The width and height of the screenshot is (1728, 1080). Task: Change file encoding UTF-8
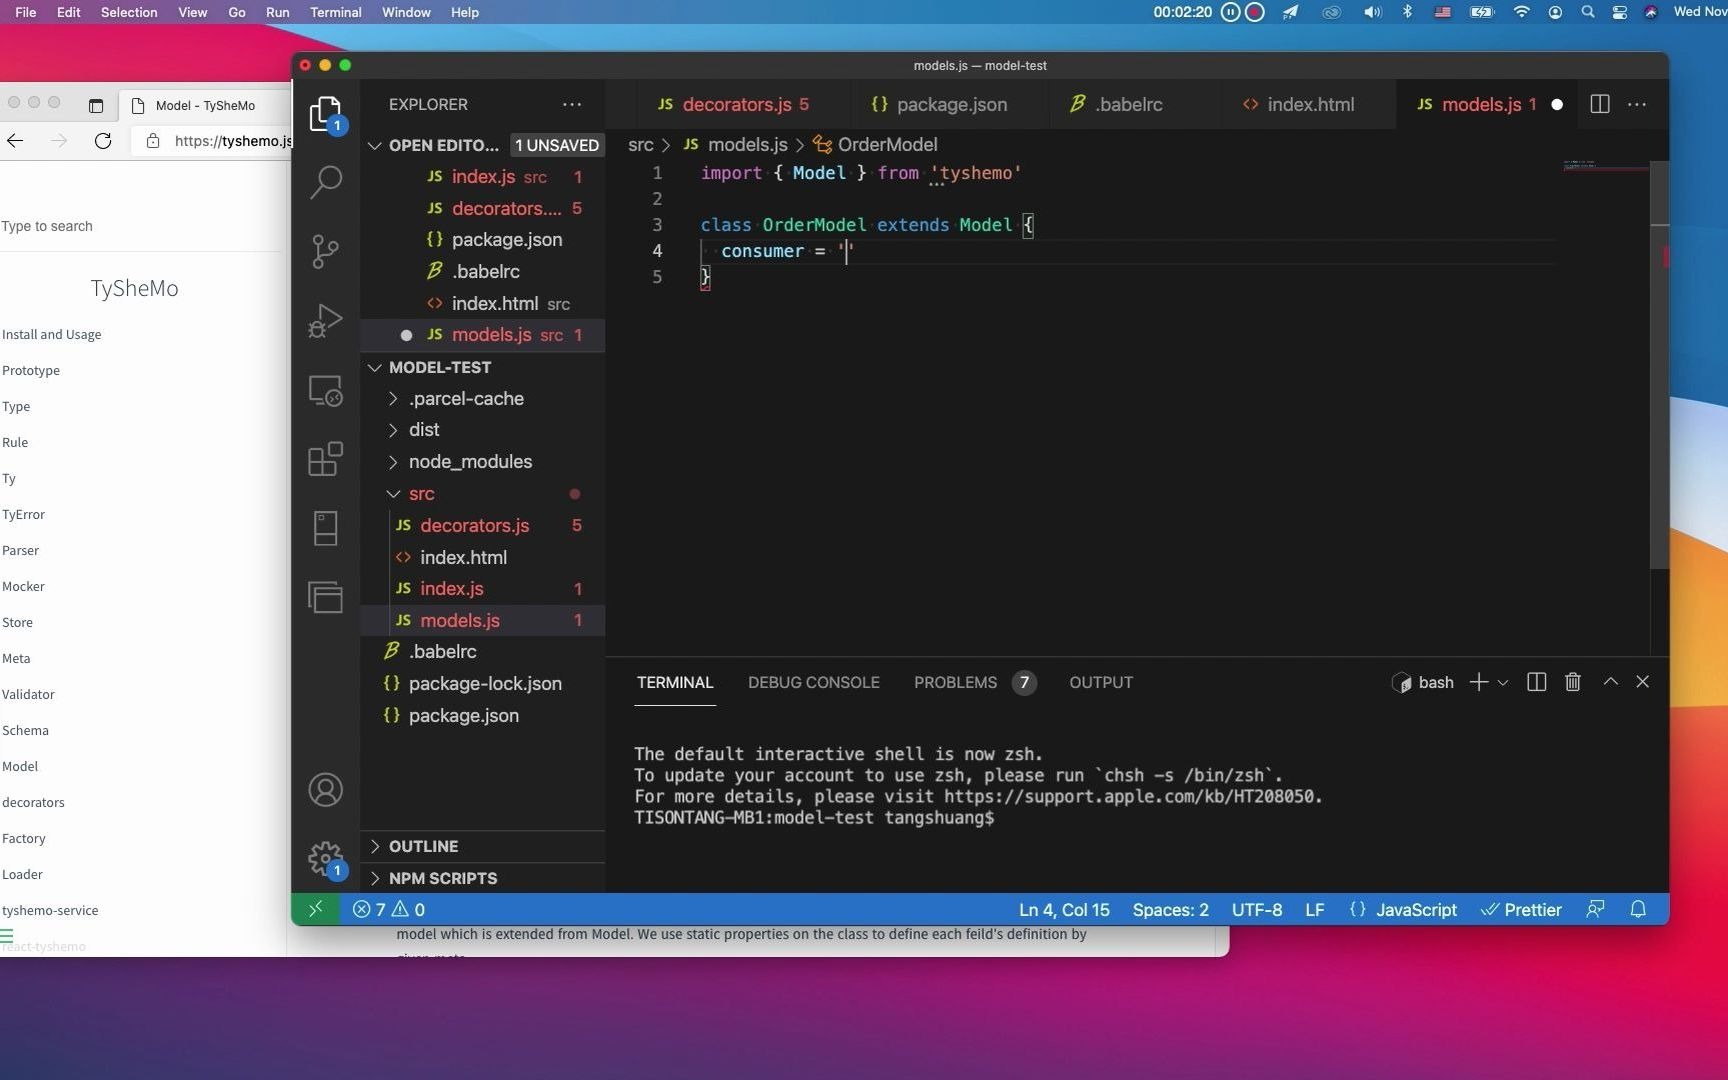pos(1257,909)
